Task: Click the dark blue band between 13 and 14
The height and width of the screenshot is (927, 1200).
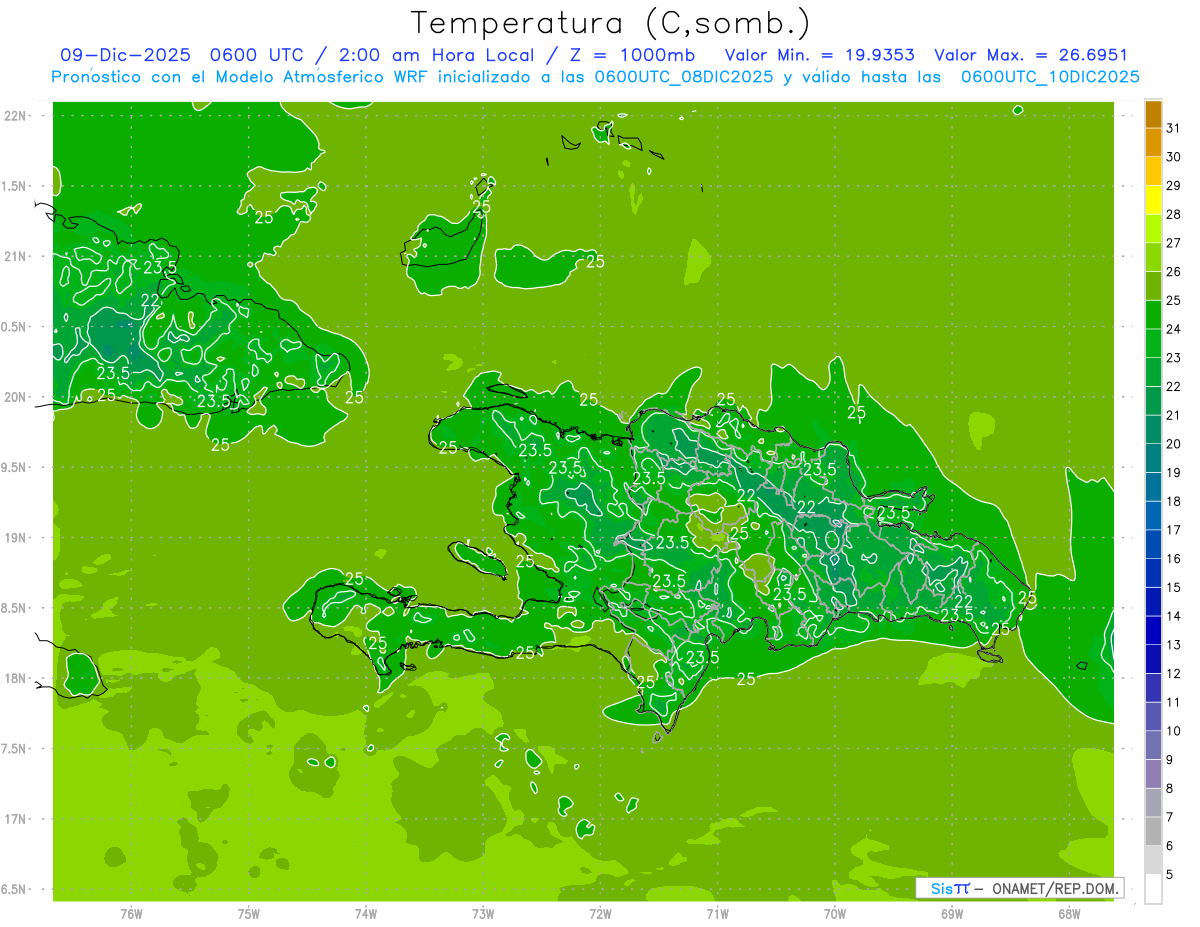Action: 1153,630
